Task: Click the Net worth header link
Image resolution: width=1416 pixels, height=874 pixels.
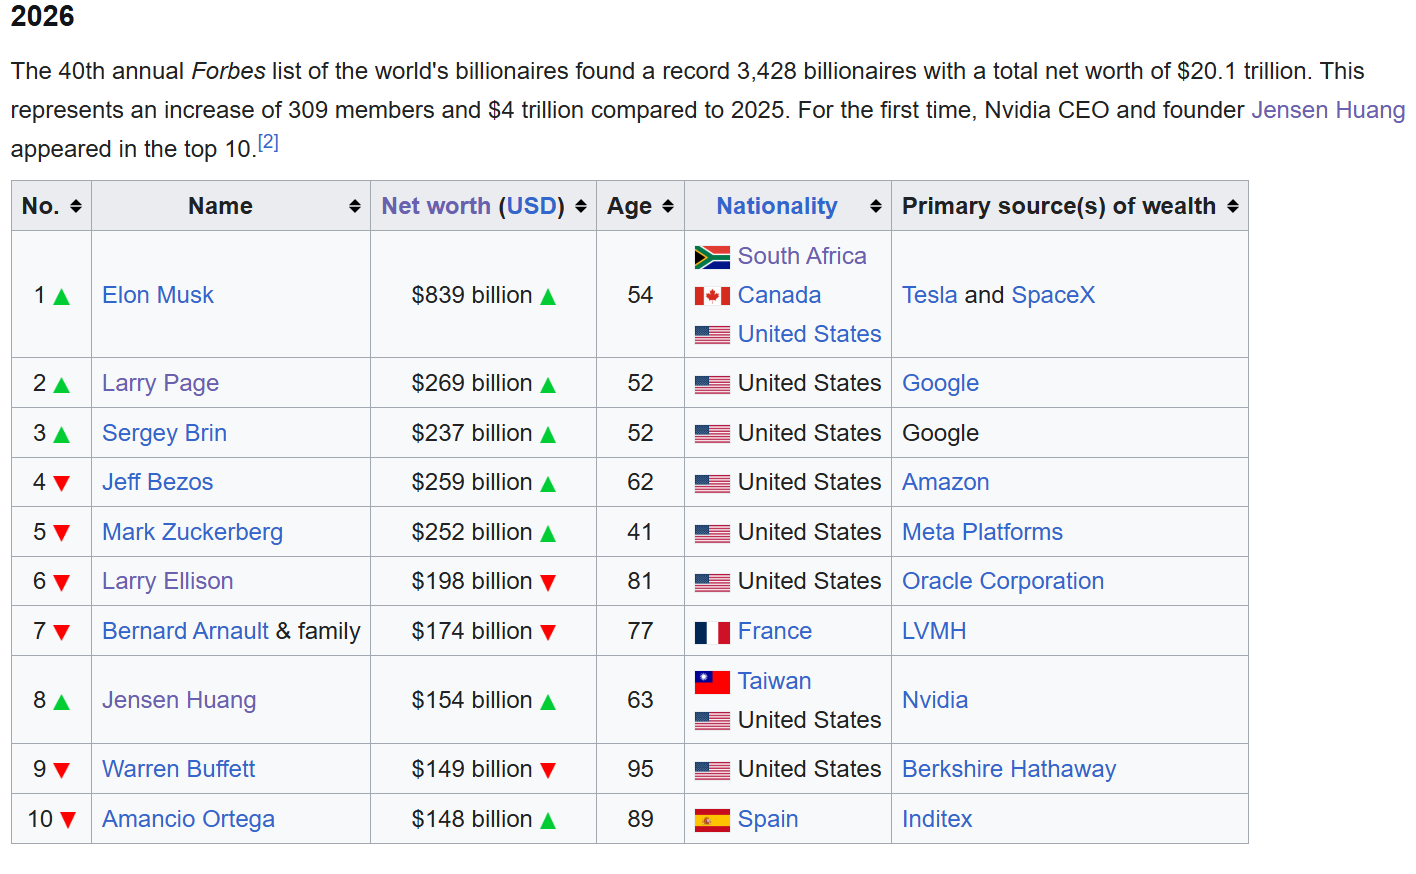Action: point(436,206)
